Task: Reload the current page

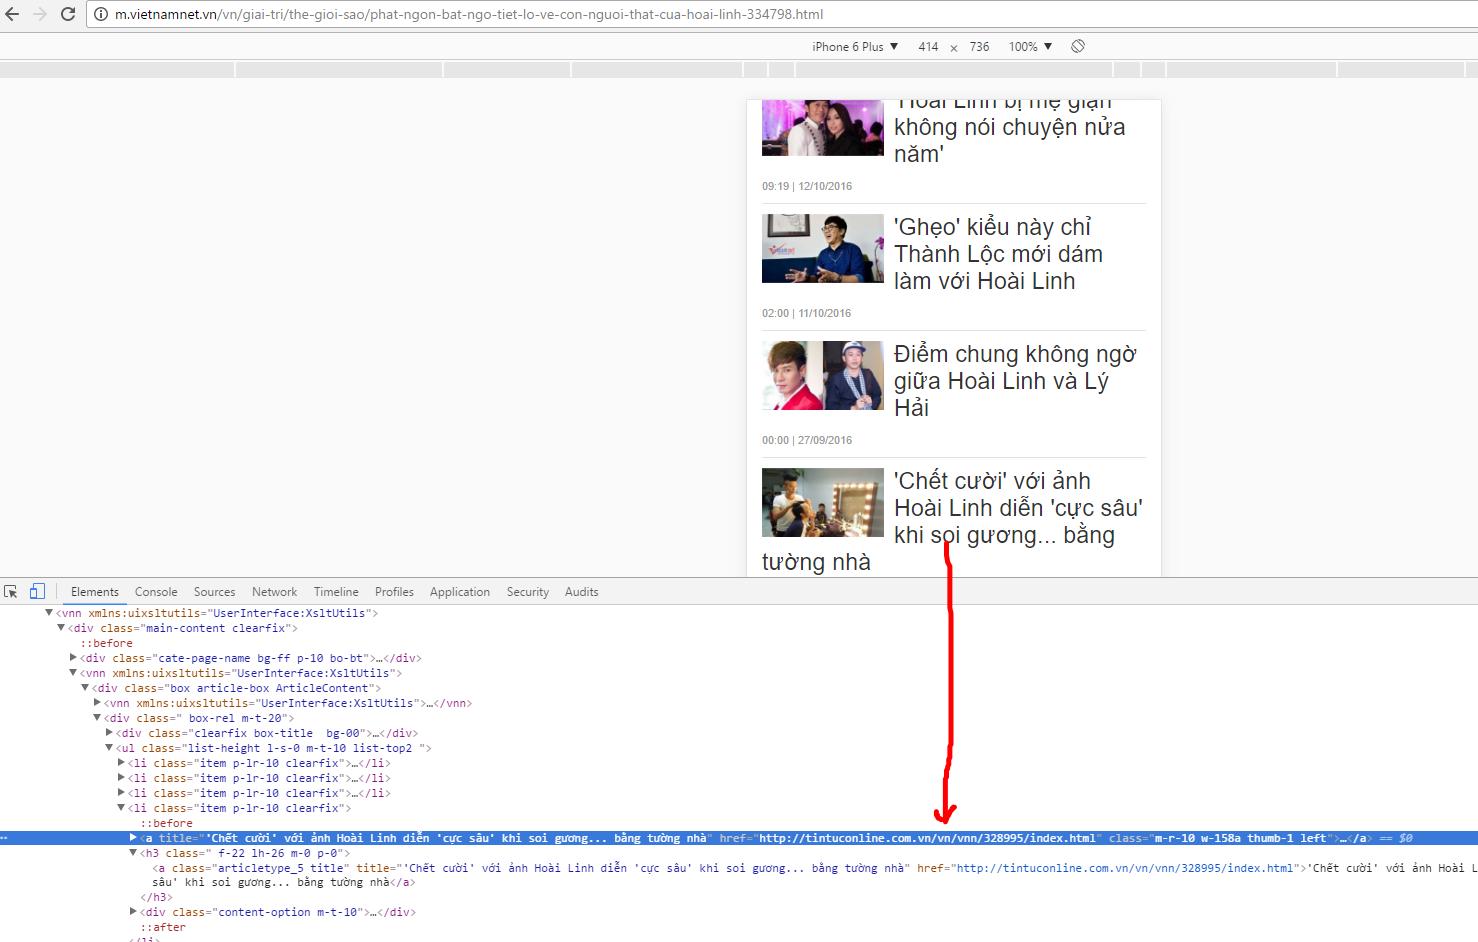Action: coord(68,15)
